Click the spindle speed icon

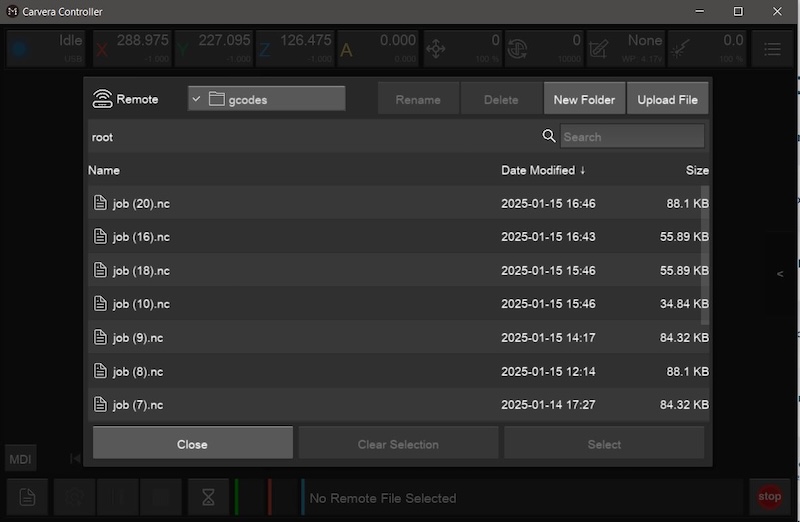point(517,49)
